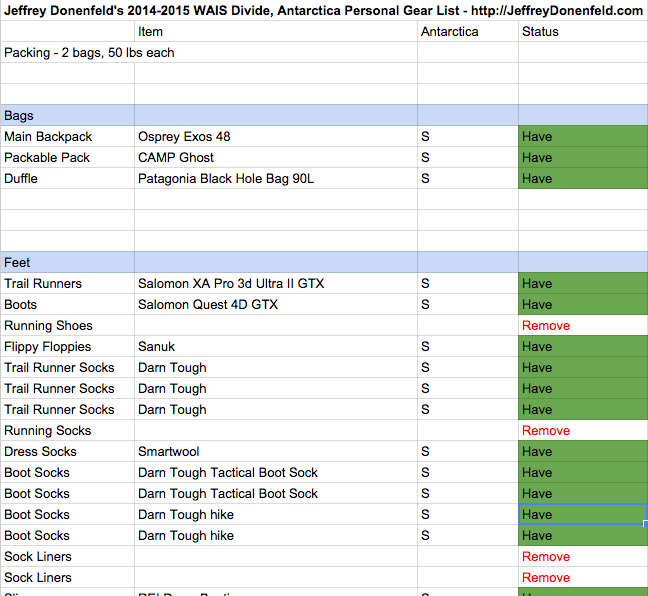Click the 'Smartwool' cell
Screen dimensions: 648x596
(276, 451)
